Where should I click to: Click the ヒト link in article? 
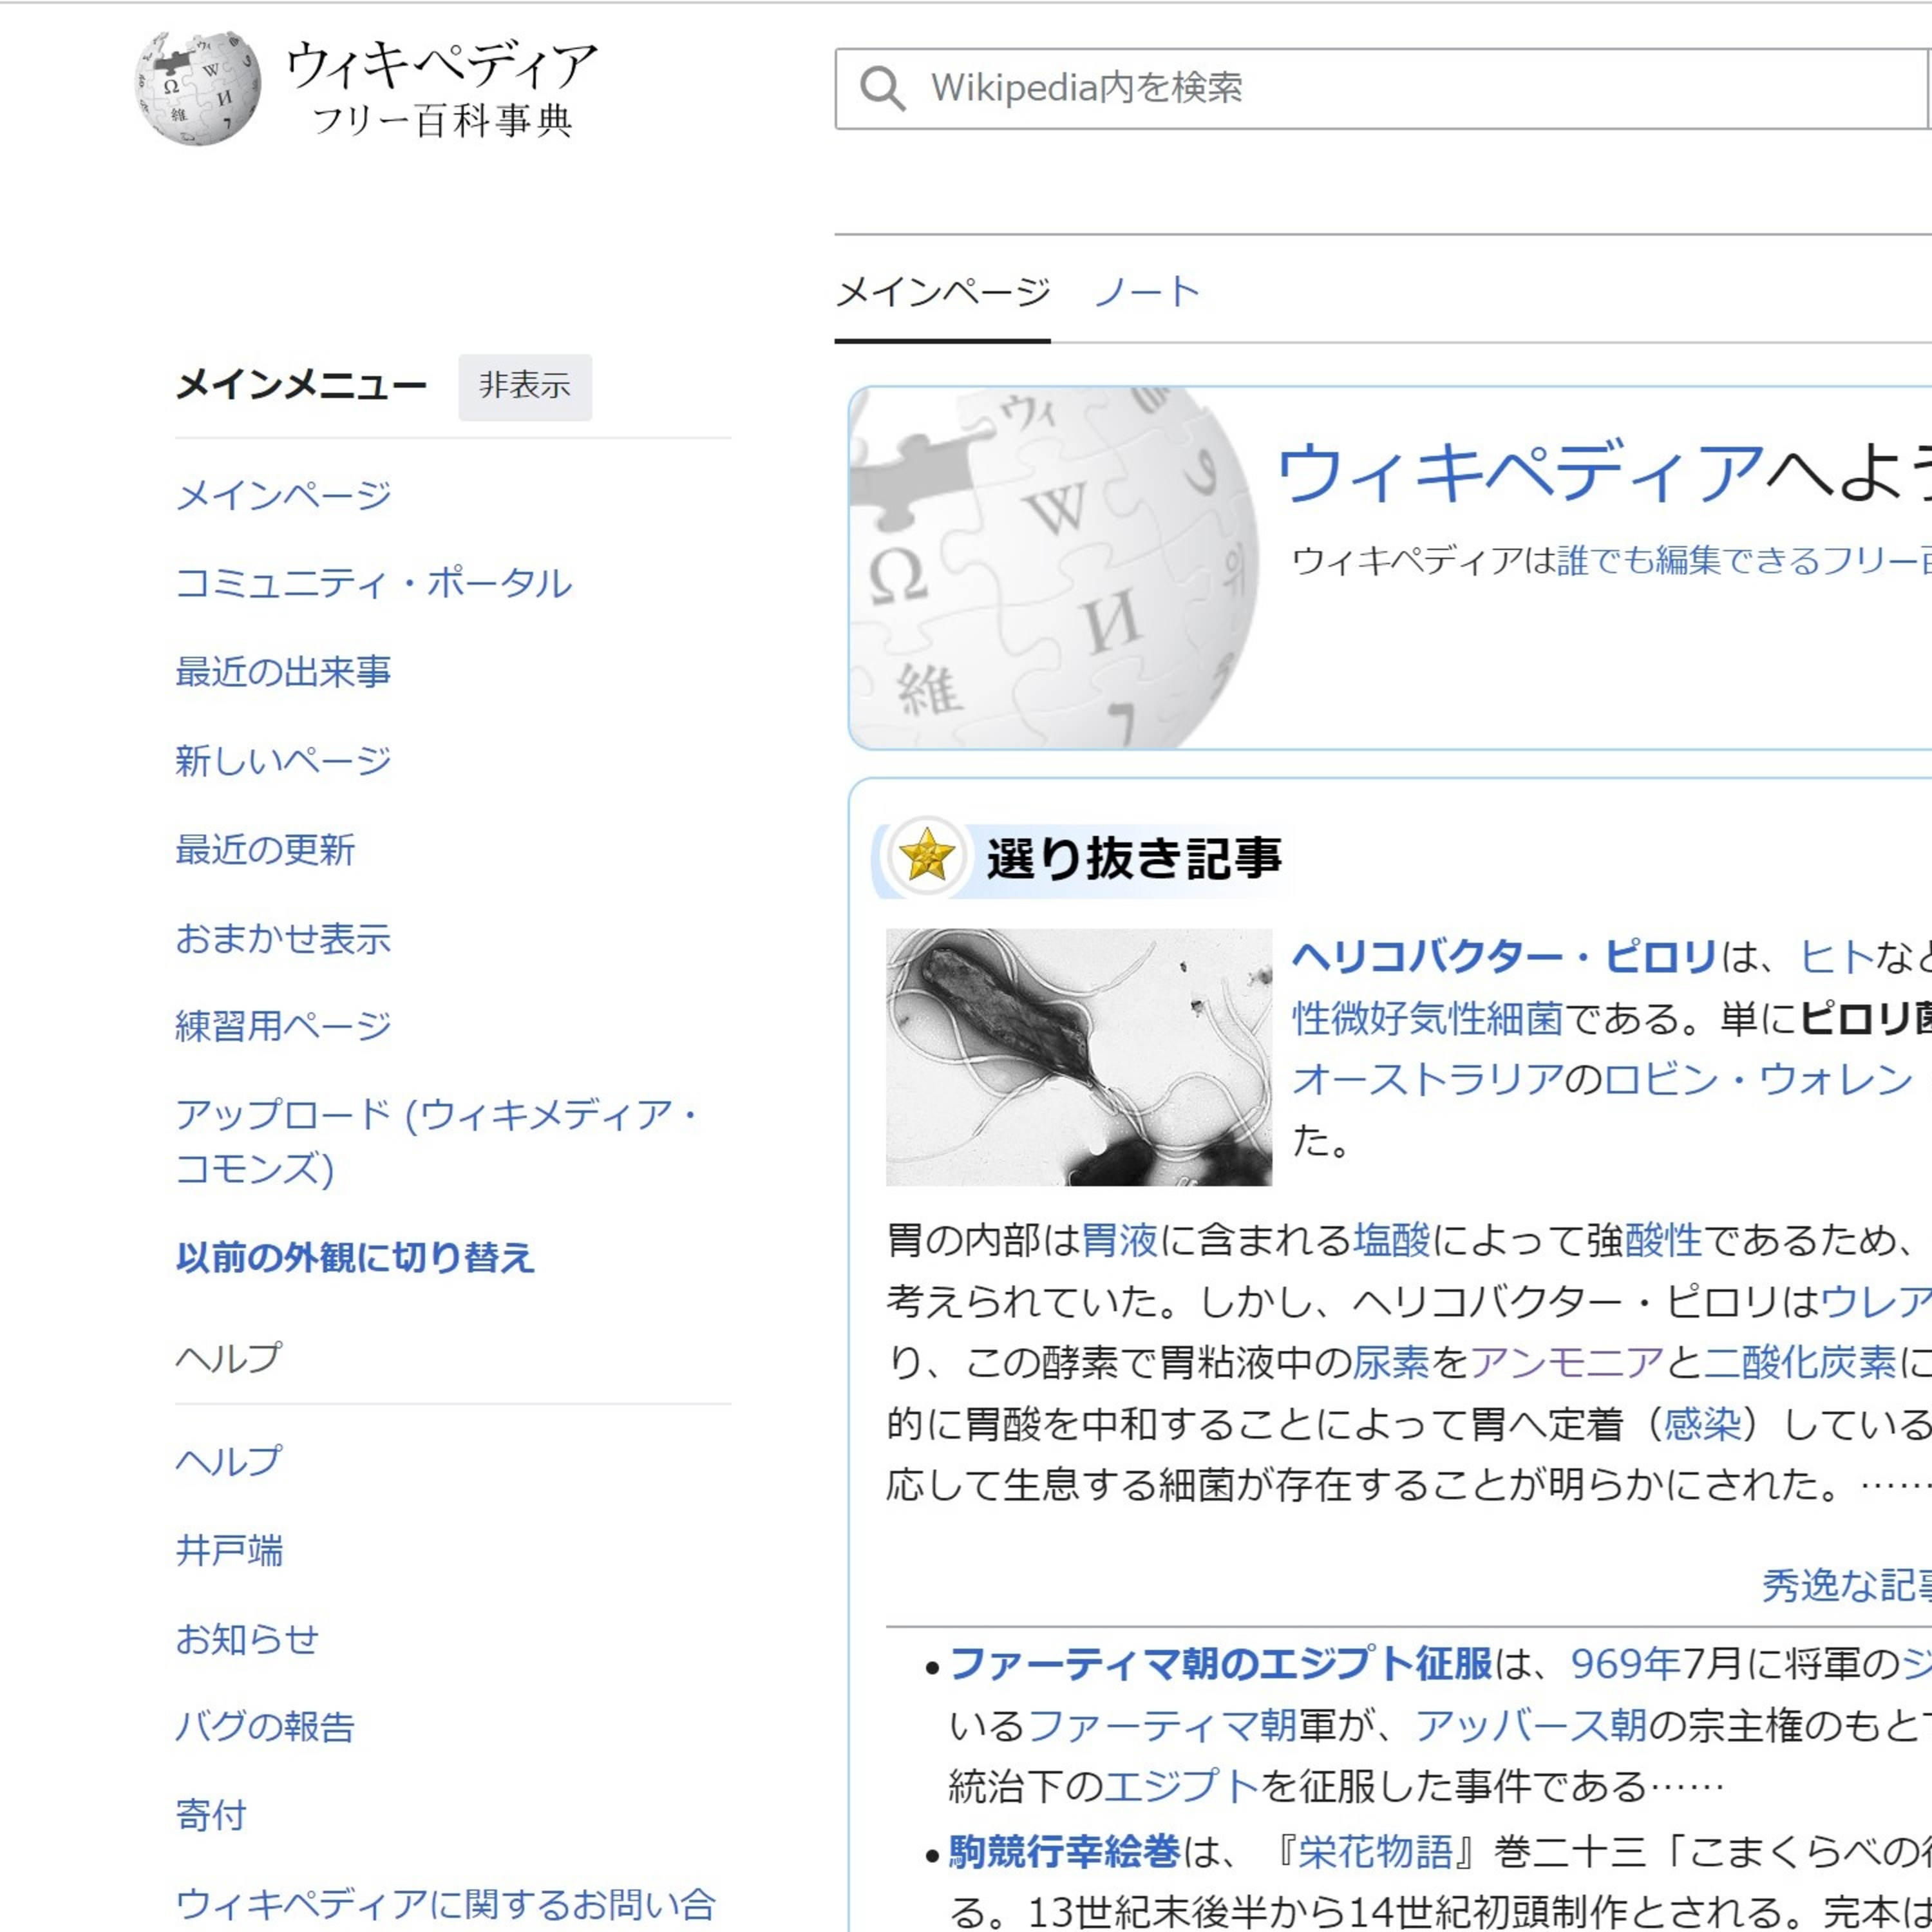click(x=1836, y=957)
